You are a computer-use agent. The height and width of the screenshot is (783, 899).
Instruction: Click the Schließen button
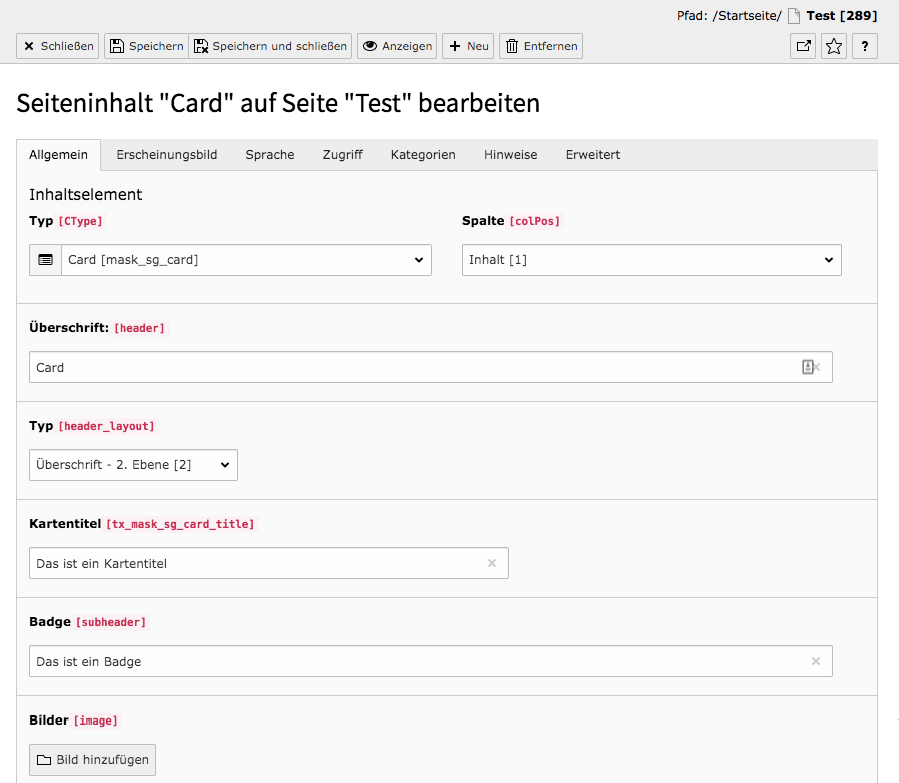(57, 46)
